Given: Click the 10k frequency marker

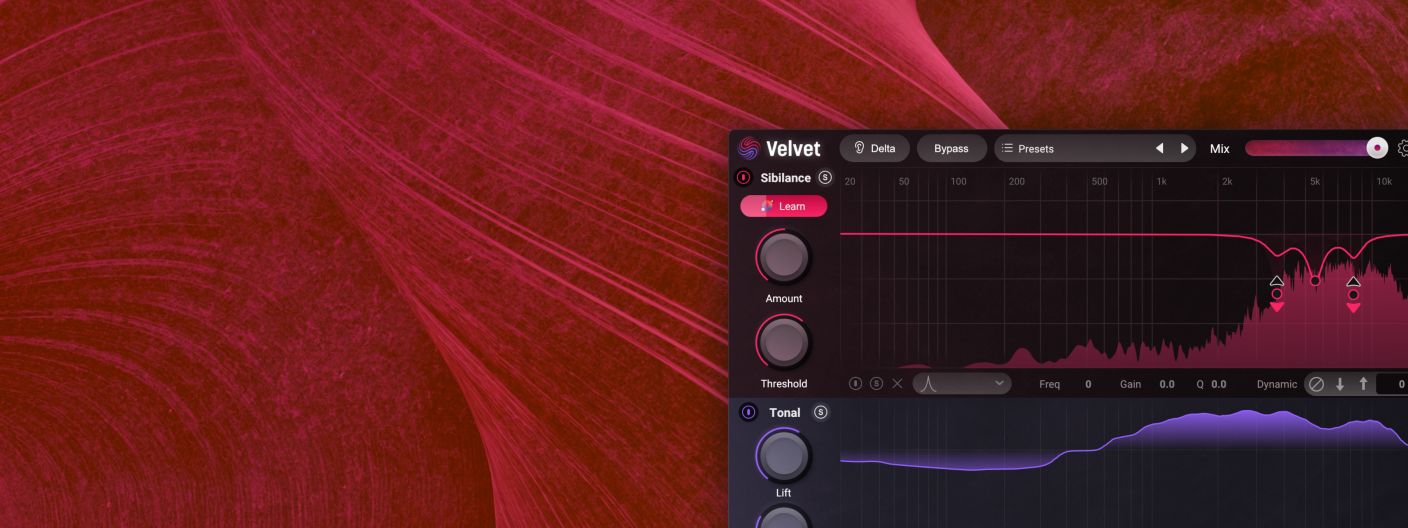Looking at the screenshot, I should pos(1384,181).
